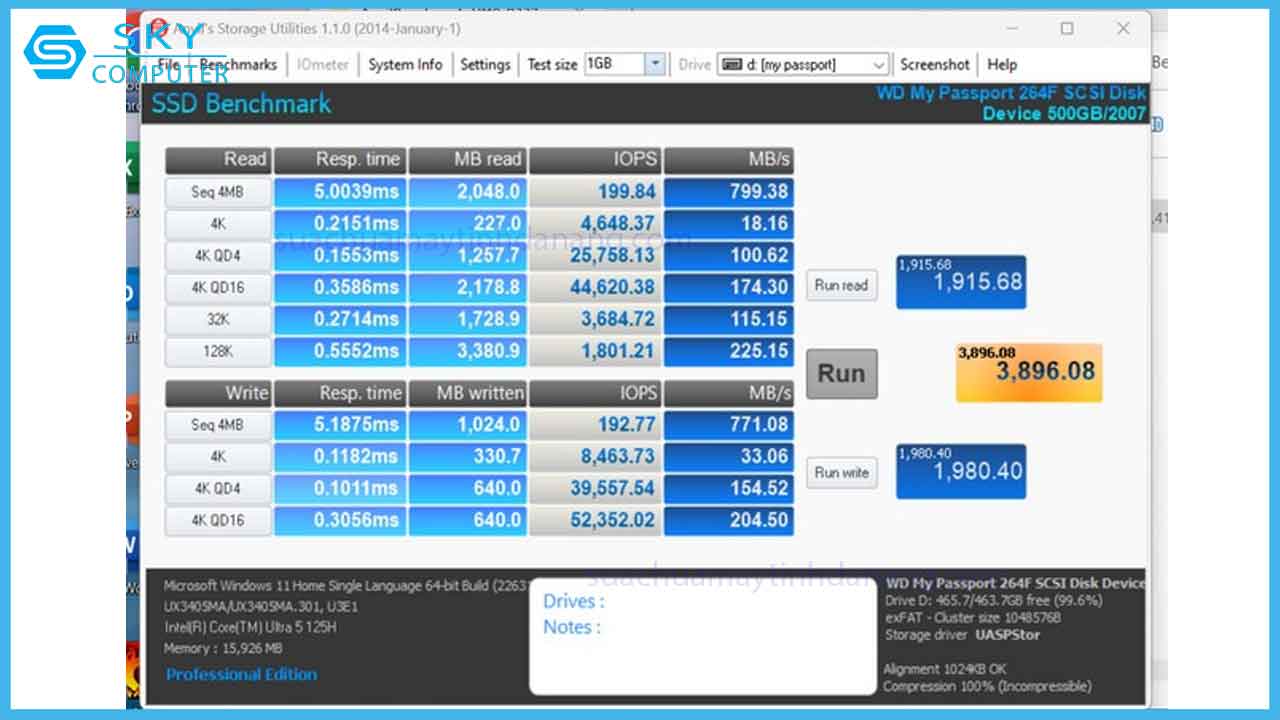Expand the Drive selection dropdown

[x=879, y=64]
